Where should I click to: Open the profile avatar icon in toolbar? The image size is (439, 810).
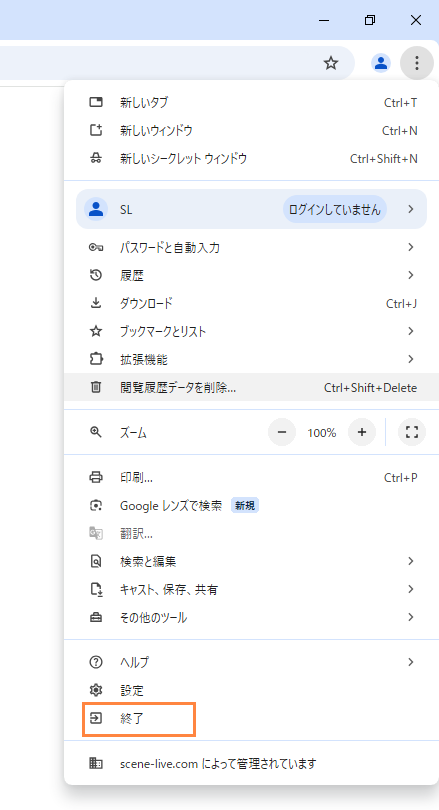381,63
